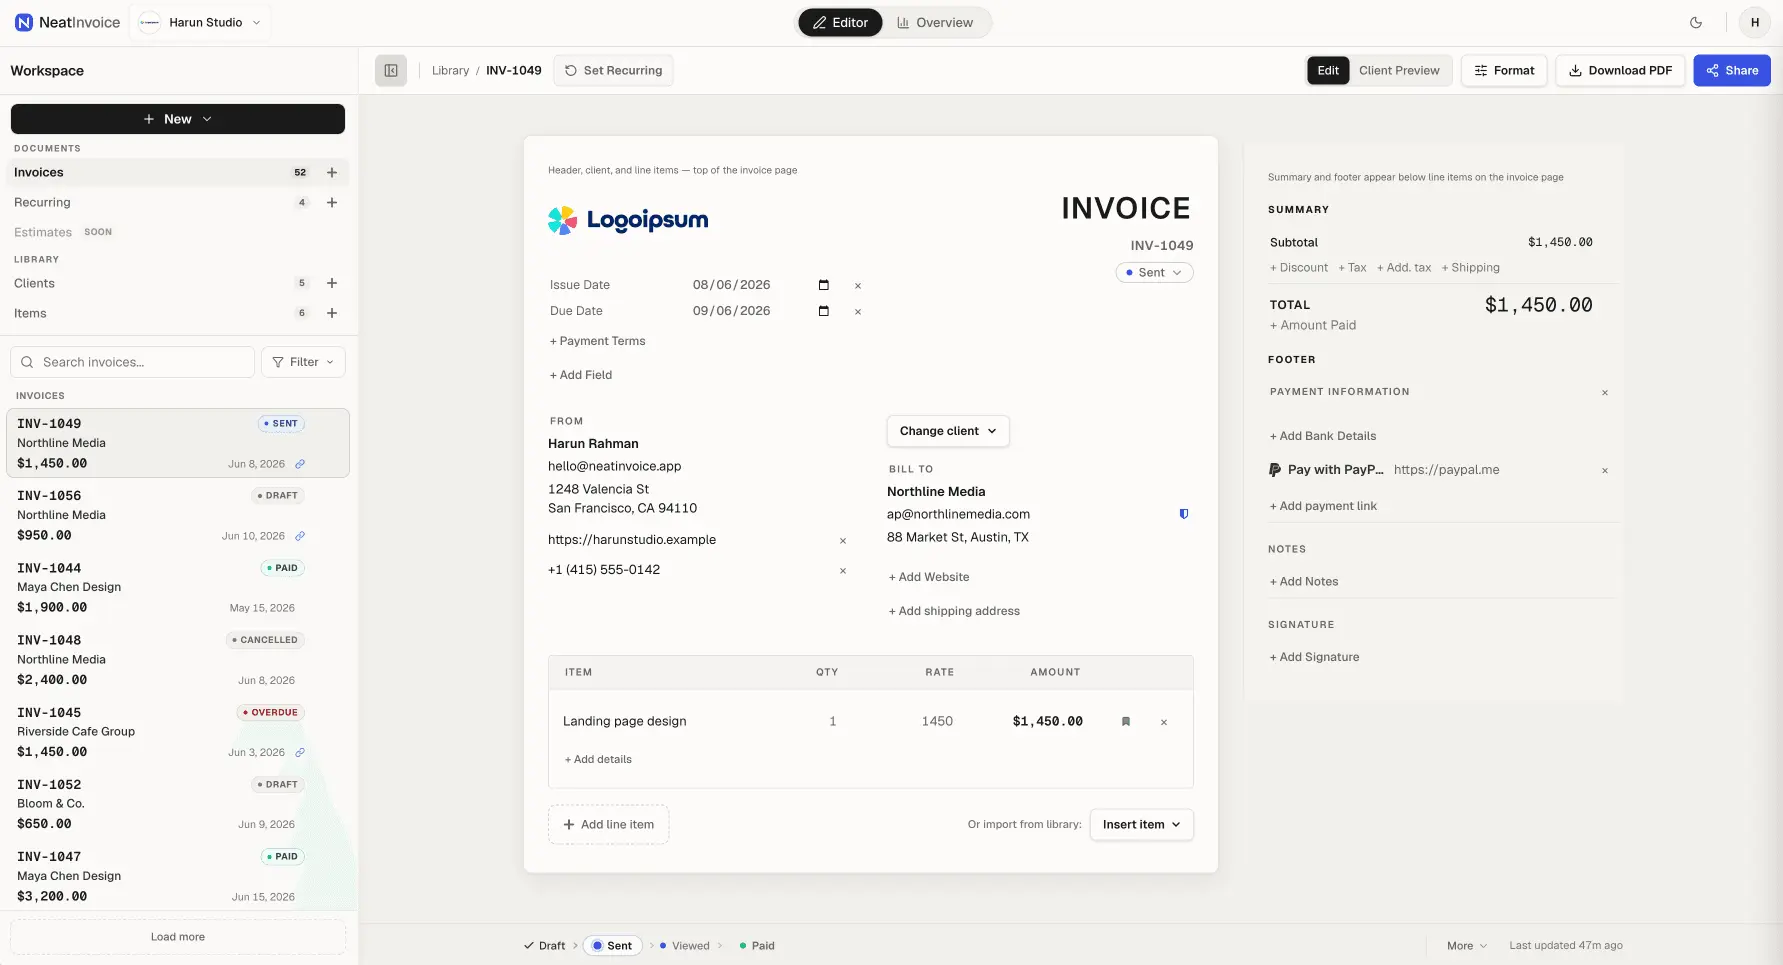Viewport: 1783px width, 965px height.
Task: Open the Filter dropdown
Action: (x=303, y=362)
